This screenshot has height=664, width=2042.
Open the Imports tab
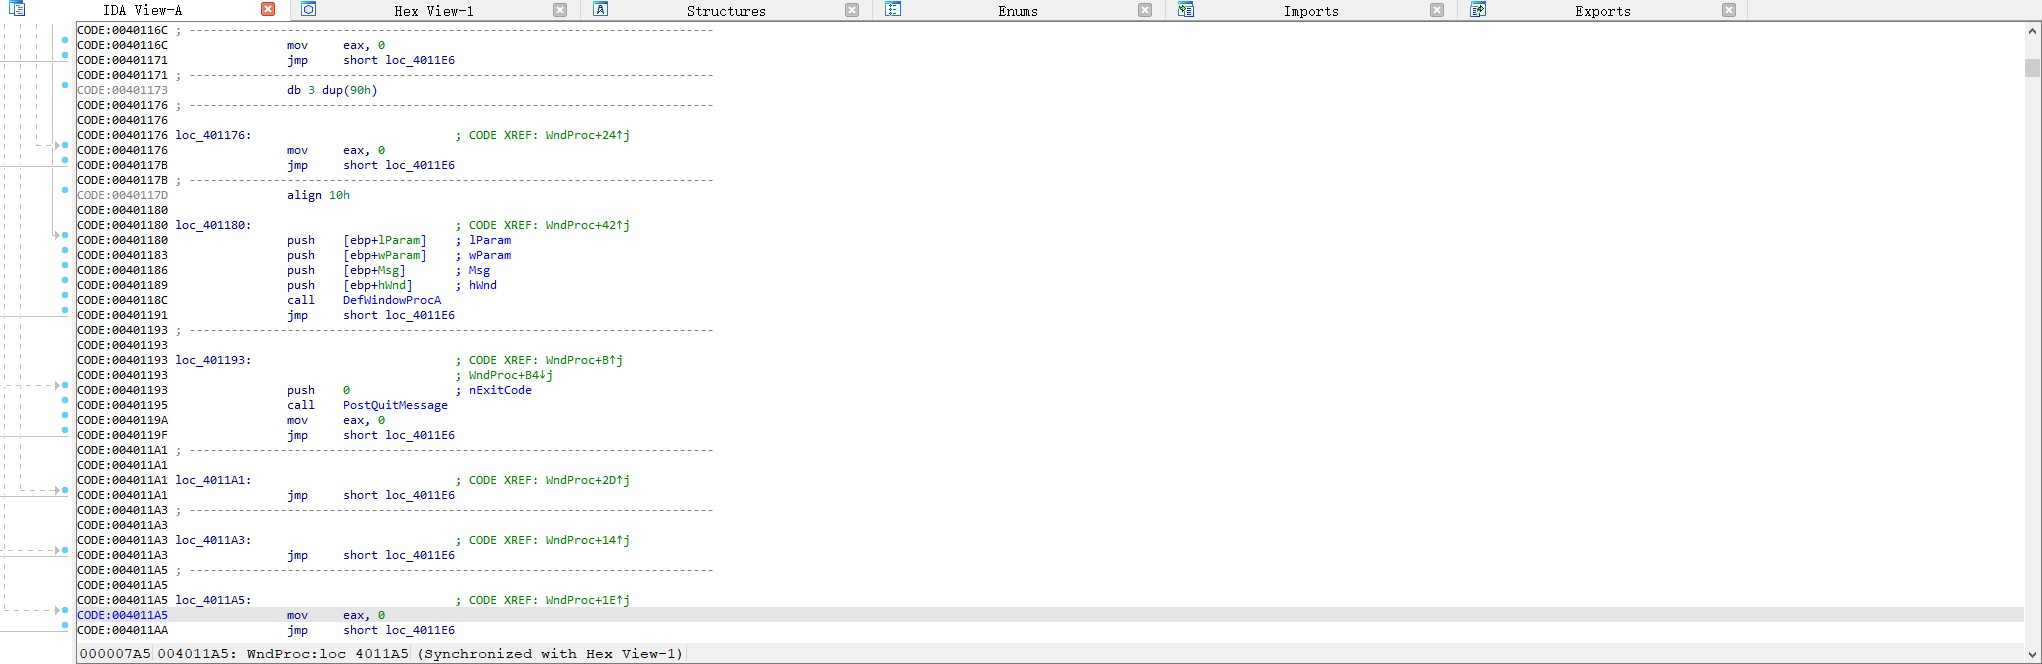coord(1310,11)
